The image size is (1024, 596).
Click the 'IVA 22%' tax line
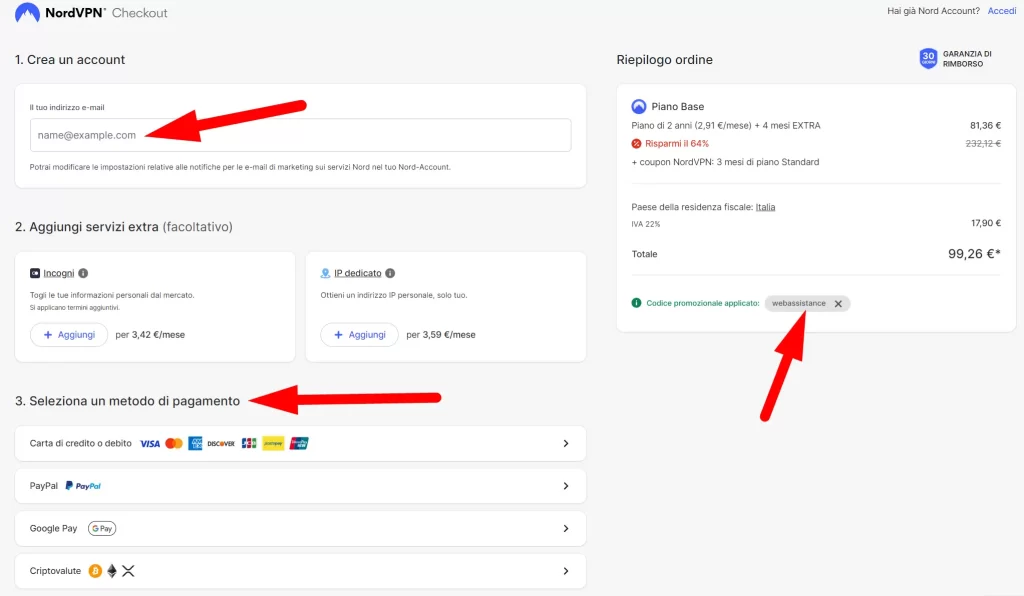click(646, 224)
